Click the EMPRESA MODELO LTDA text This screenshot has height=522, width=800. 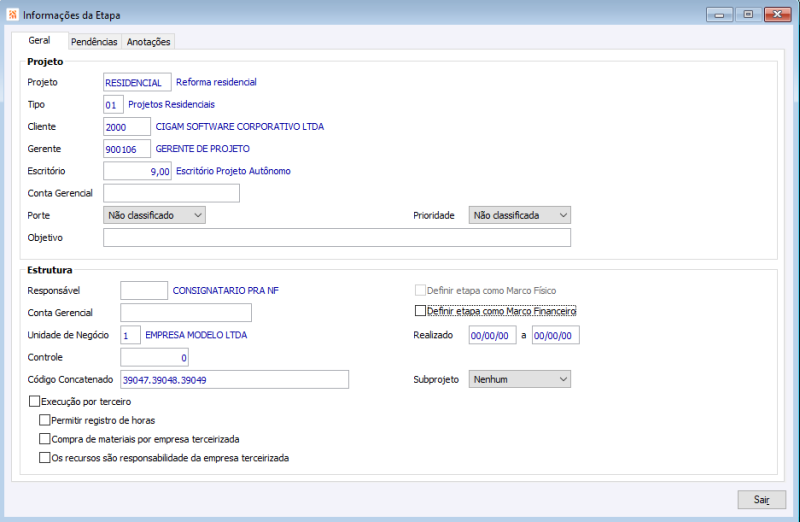196,335
